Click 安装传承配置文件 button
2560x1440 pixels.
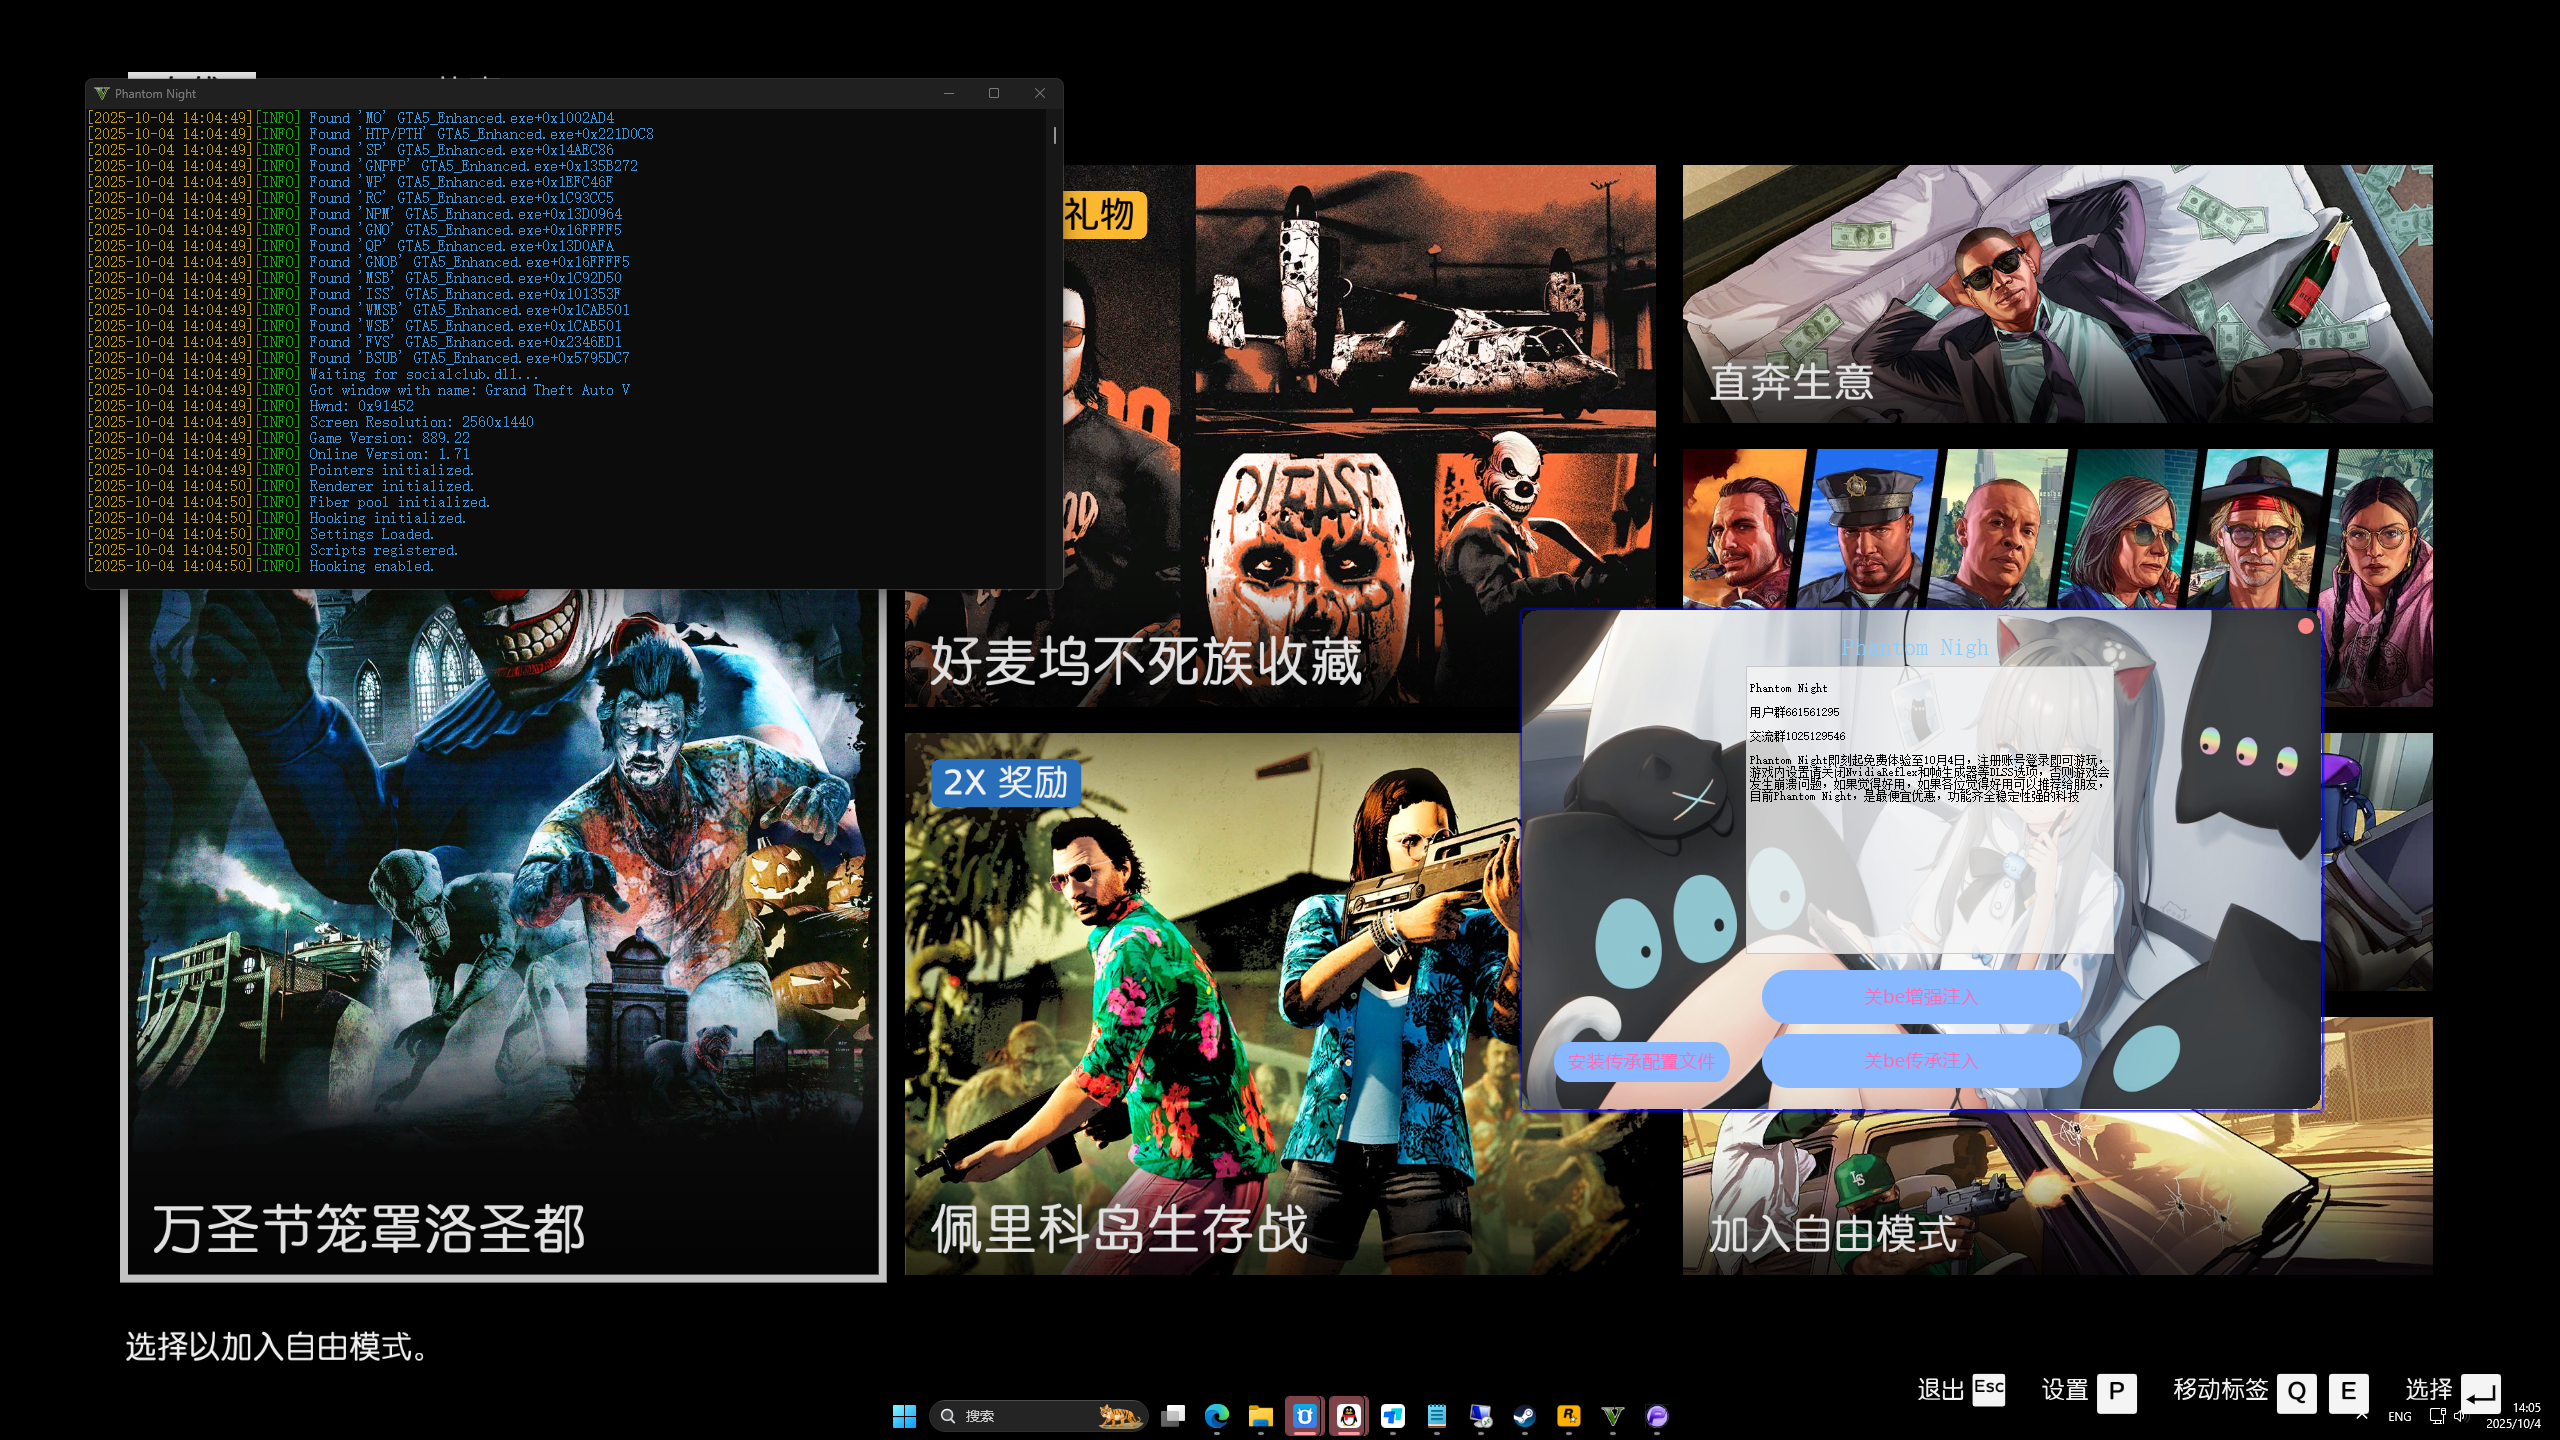(x=1640, y=1061)
